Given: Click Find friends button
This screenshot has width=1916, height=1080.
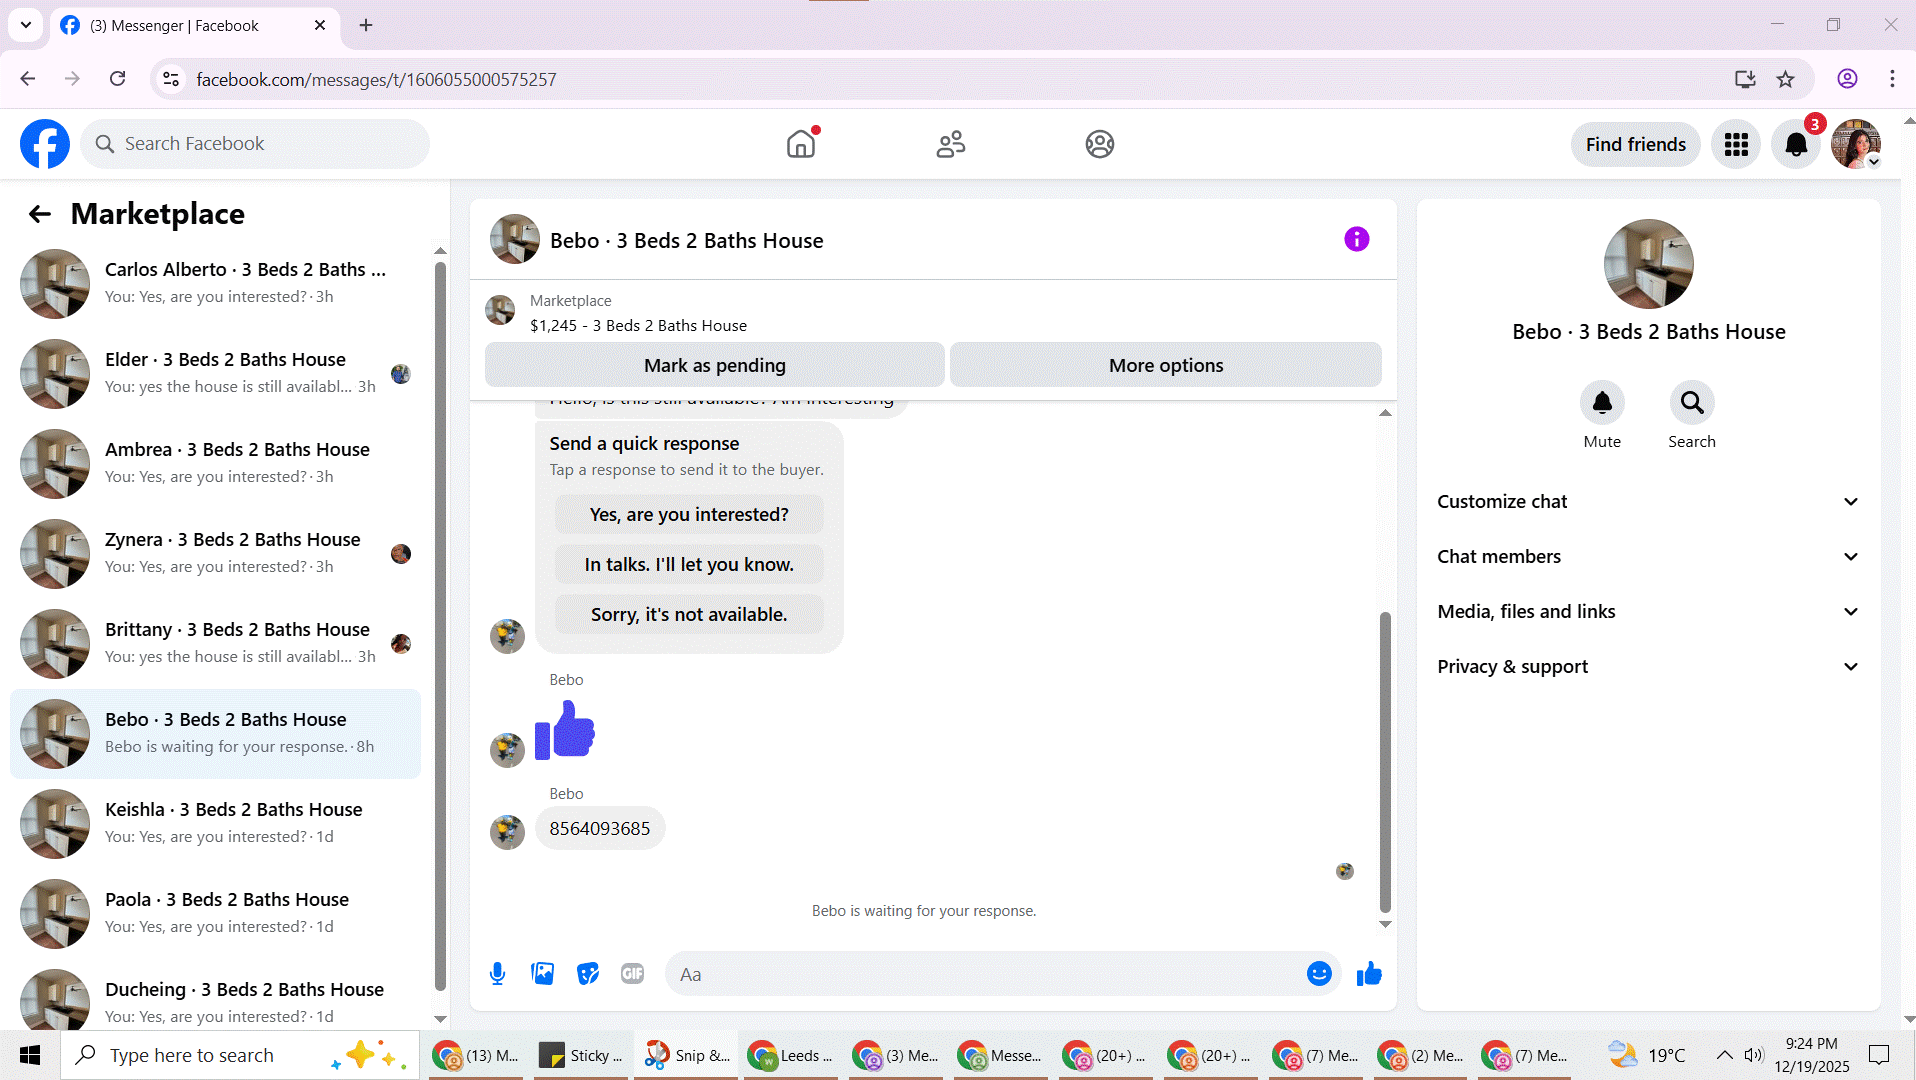Looking at the screenshot, I should pyautogui.click(x=1635, y=144).
